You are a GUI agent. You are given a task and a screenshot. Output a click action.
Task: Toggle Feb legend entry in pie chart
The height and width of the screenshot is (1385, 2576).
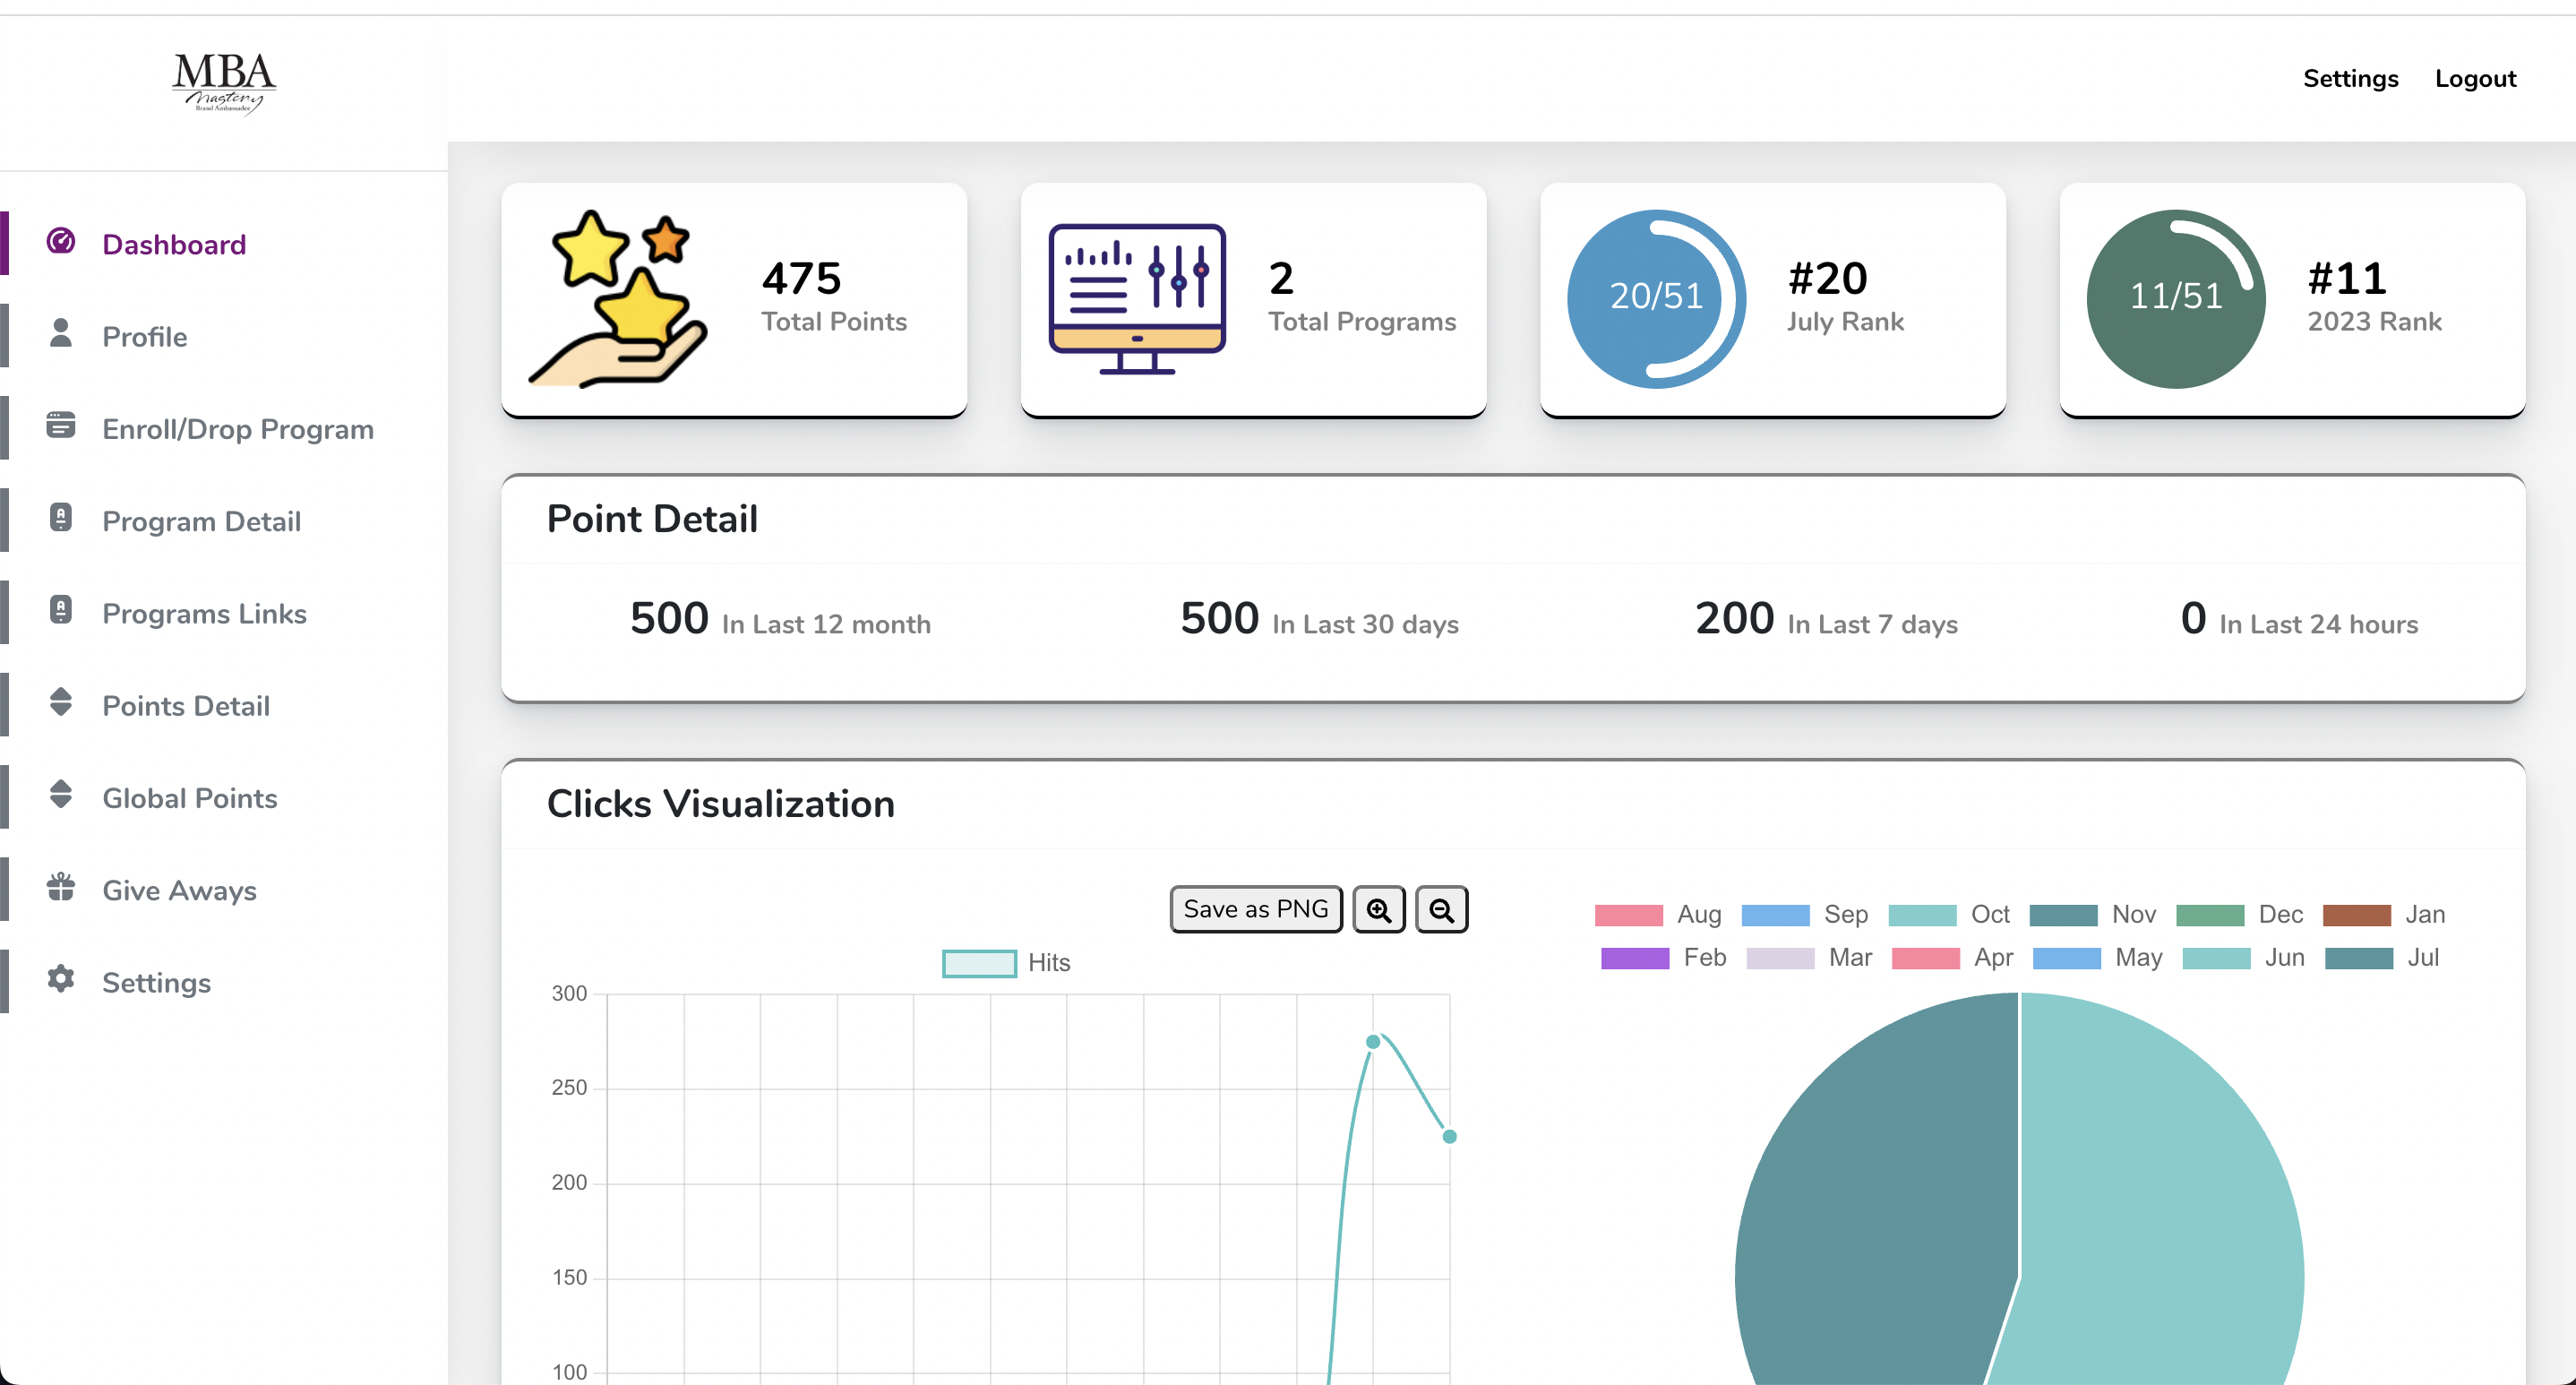tap(1664, 957)
